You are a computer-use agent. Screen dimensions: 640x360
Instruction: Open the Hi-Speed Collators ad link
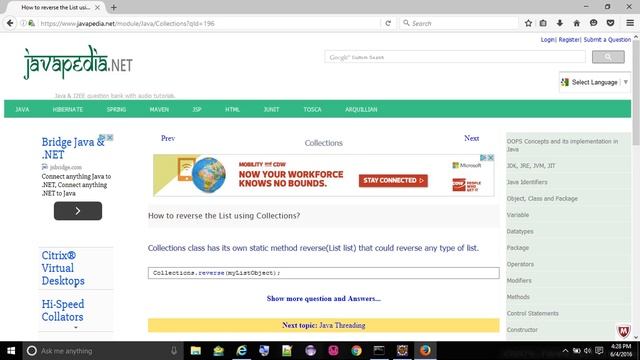pos(62,310)
